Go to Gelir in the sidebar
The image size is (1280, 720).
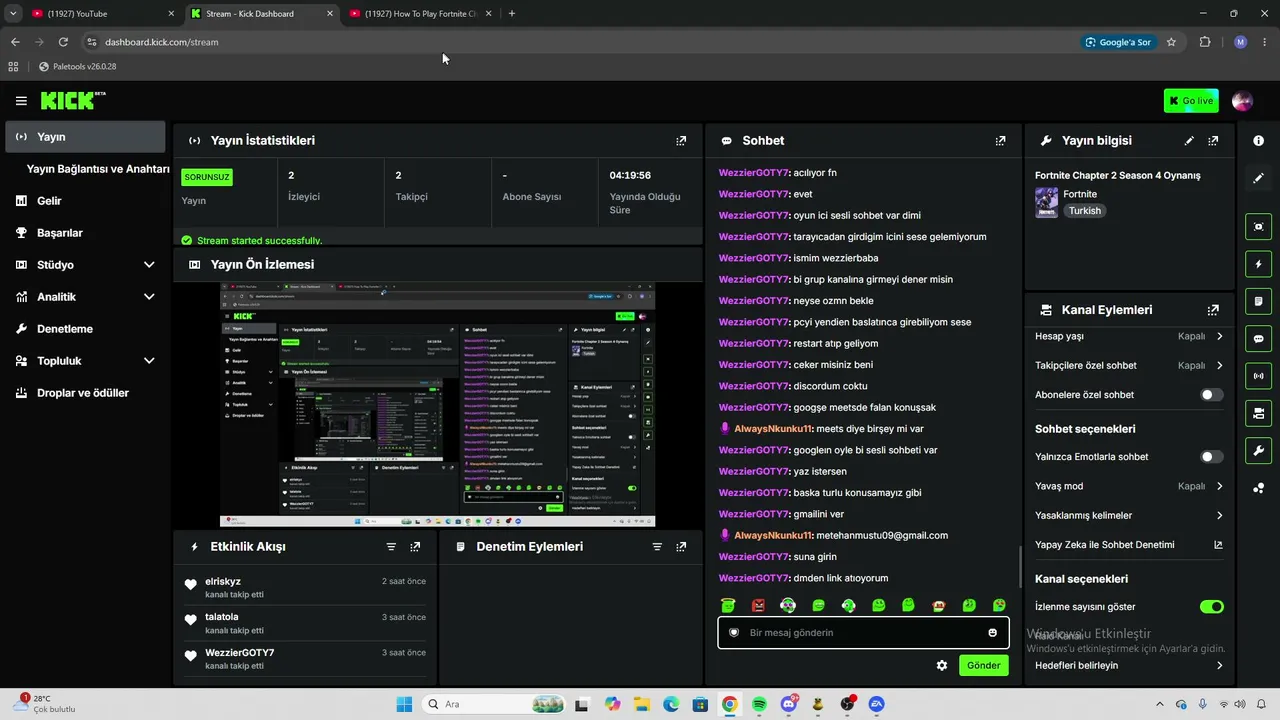coord(85,201)
